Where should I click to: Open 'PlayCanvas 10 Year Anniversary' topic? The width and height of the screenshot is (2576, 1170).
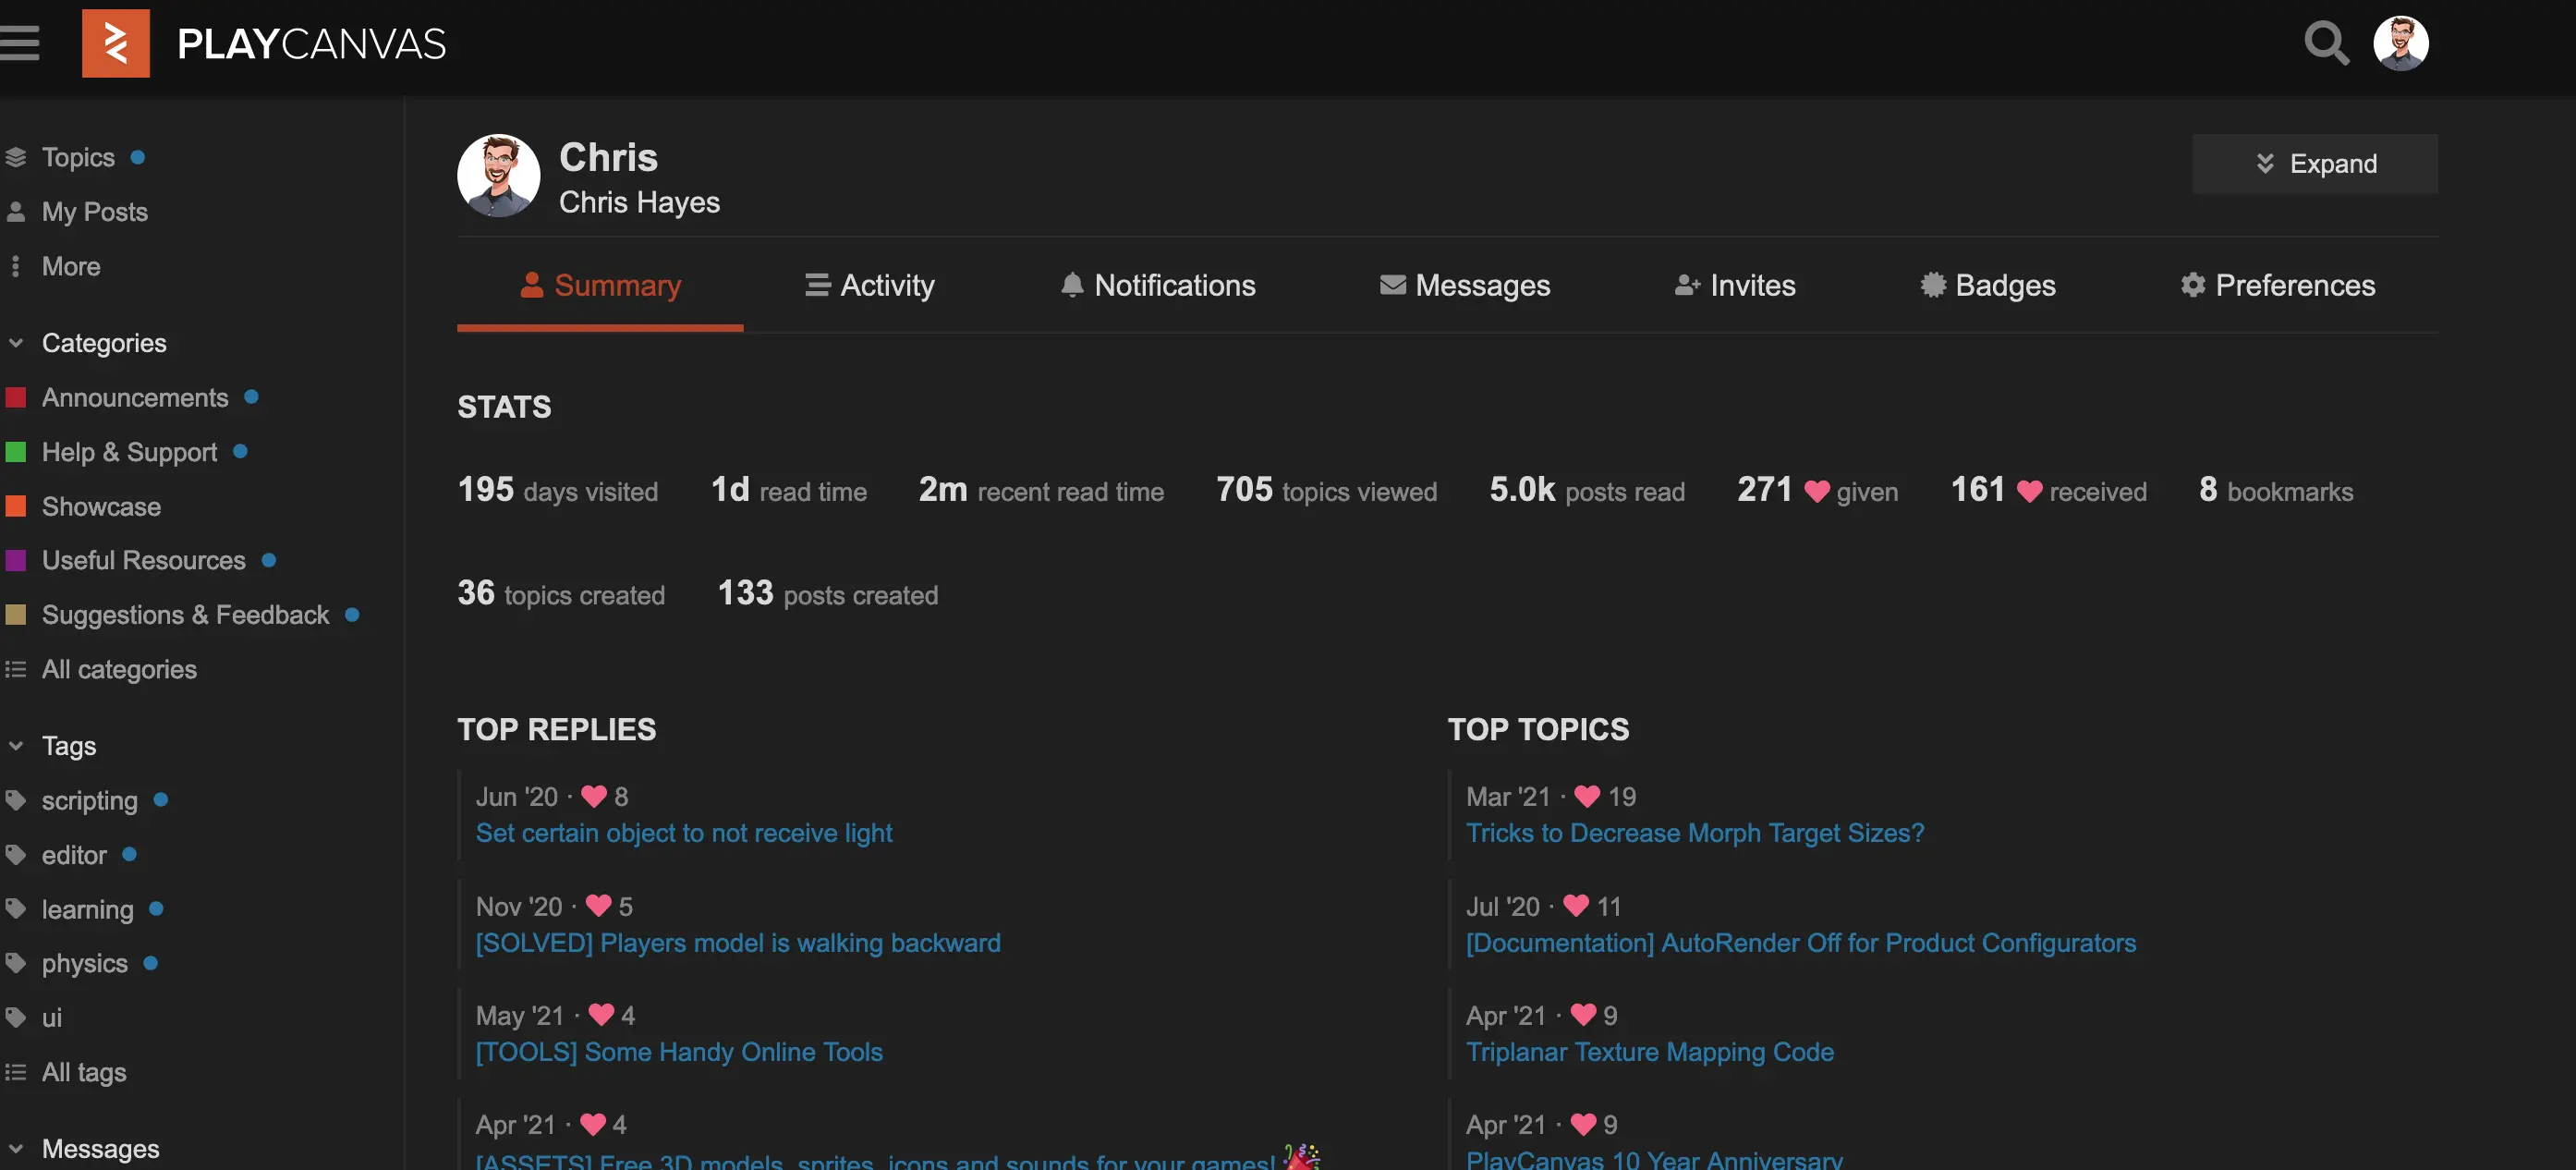coord(1654,1159)
